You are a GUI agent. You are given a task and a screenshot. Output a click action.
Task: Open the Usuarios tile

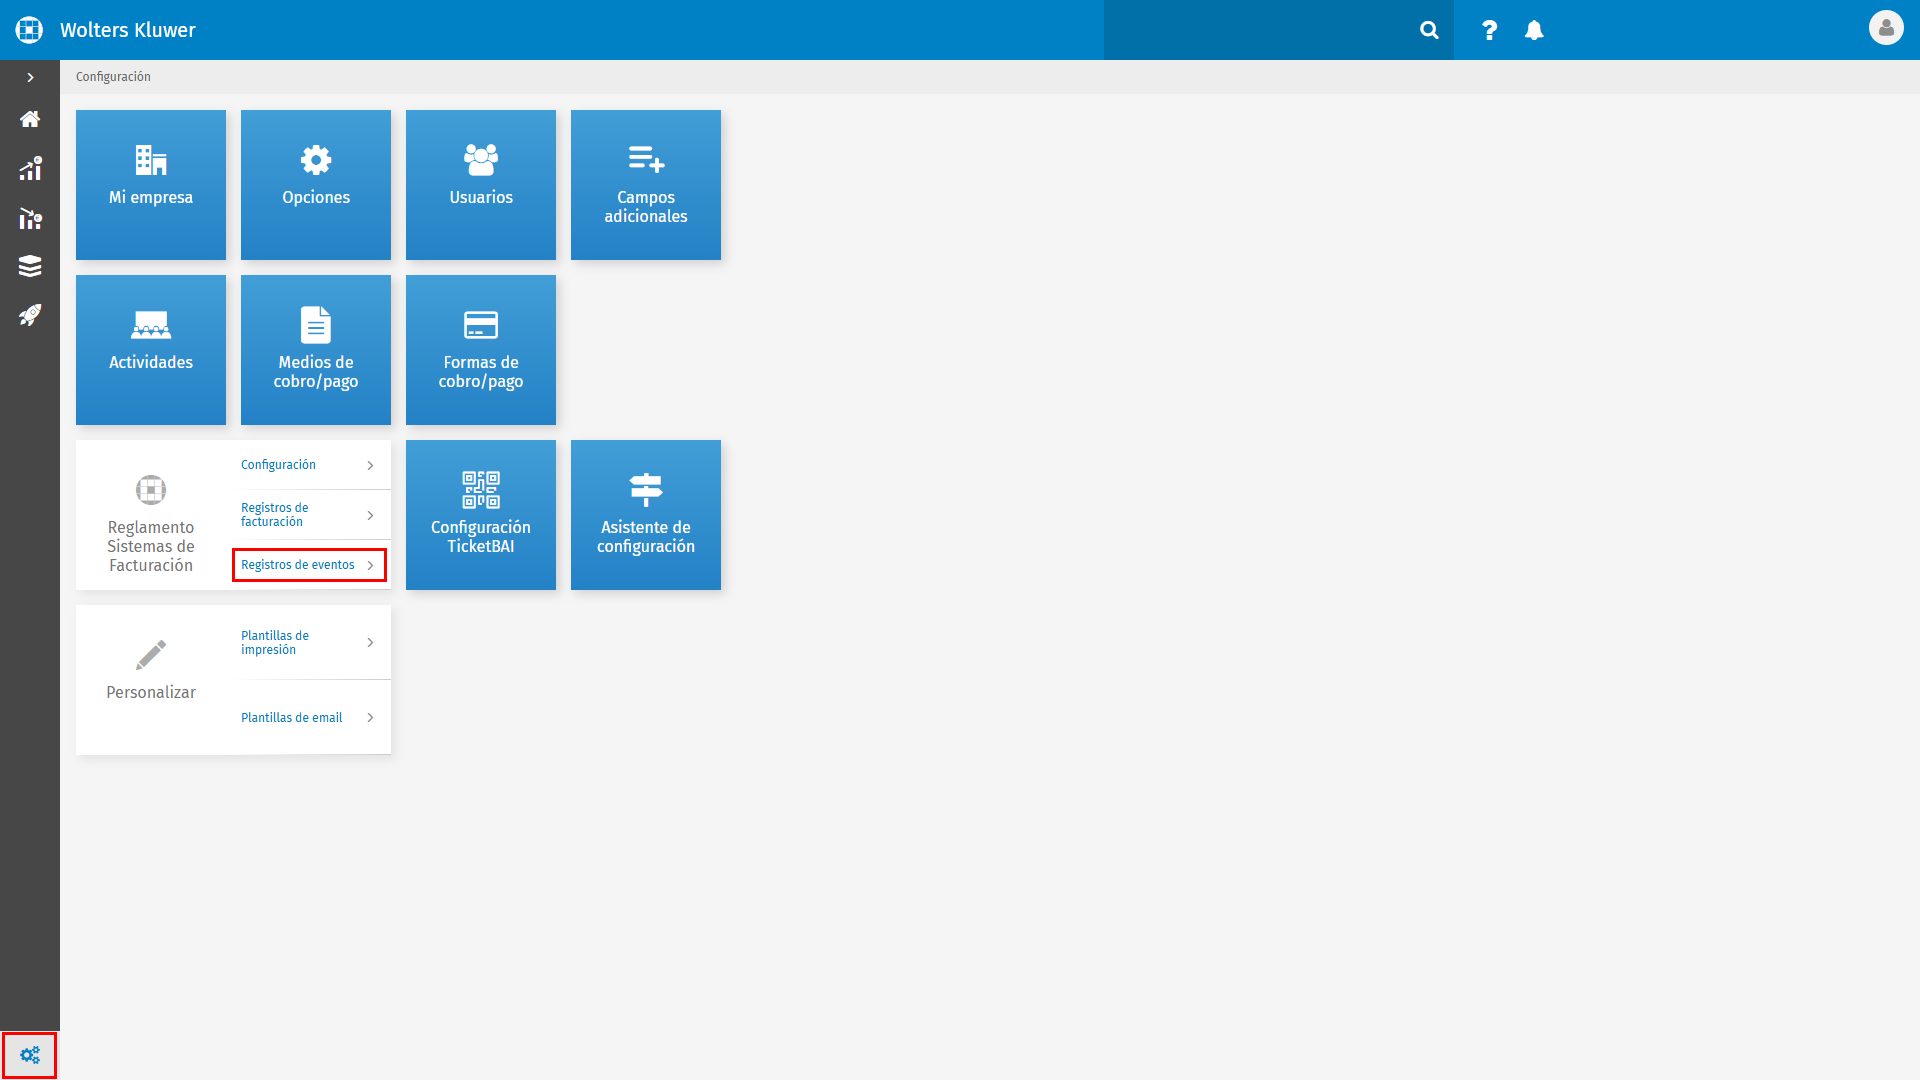pyautogui.click(x=481, y=185)
